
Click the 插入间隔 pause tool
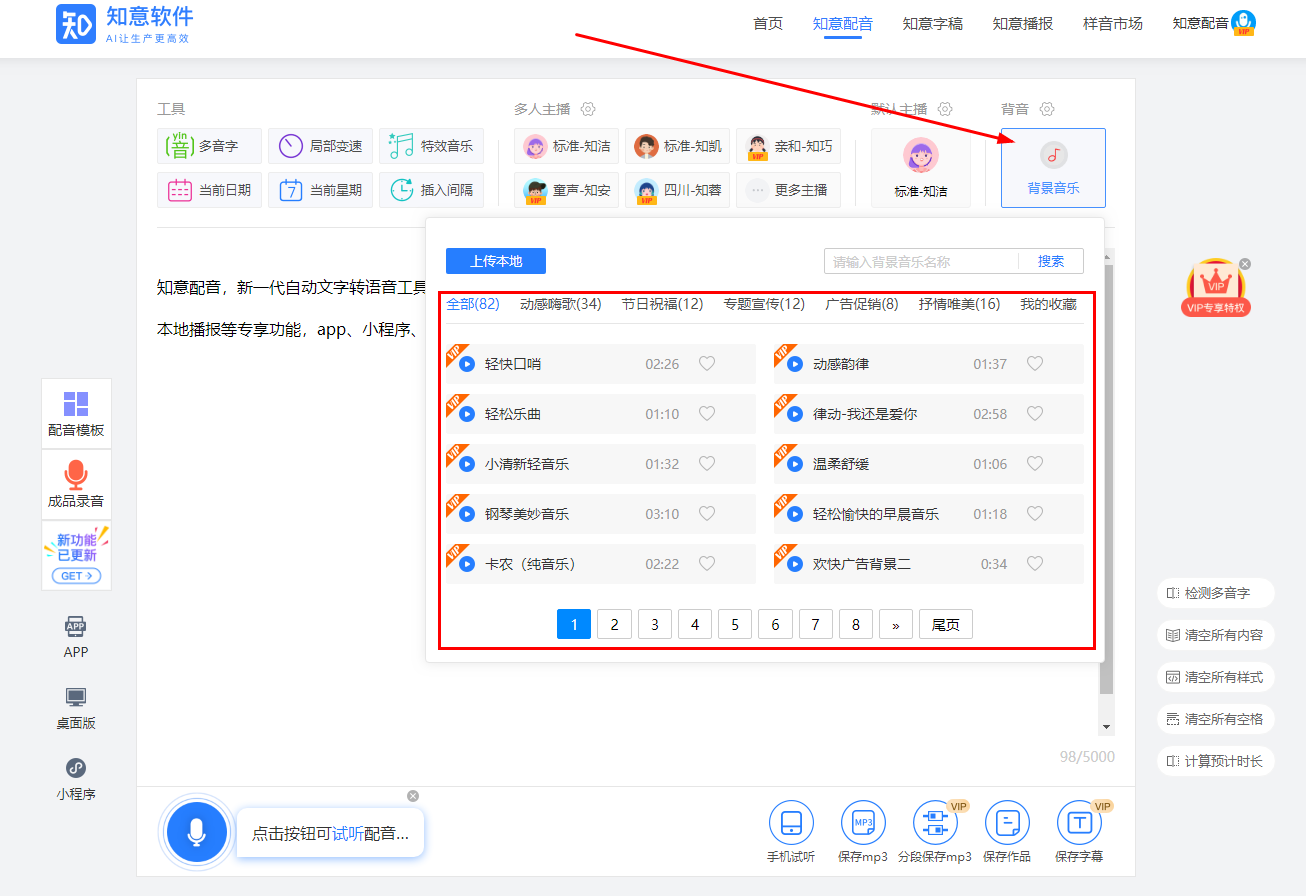click(431, 190)
